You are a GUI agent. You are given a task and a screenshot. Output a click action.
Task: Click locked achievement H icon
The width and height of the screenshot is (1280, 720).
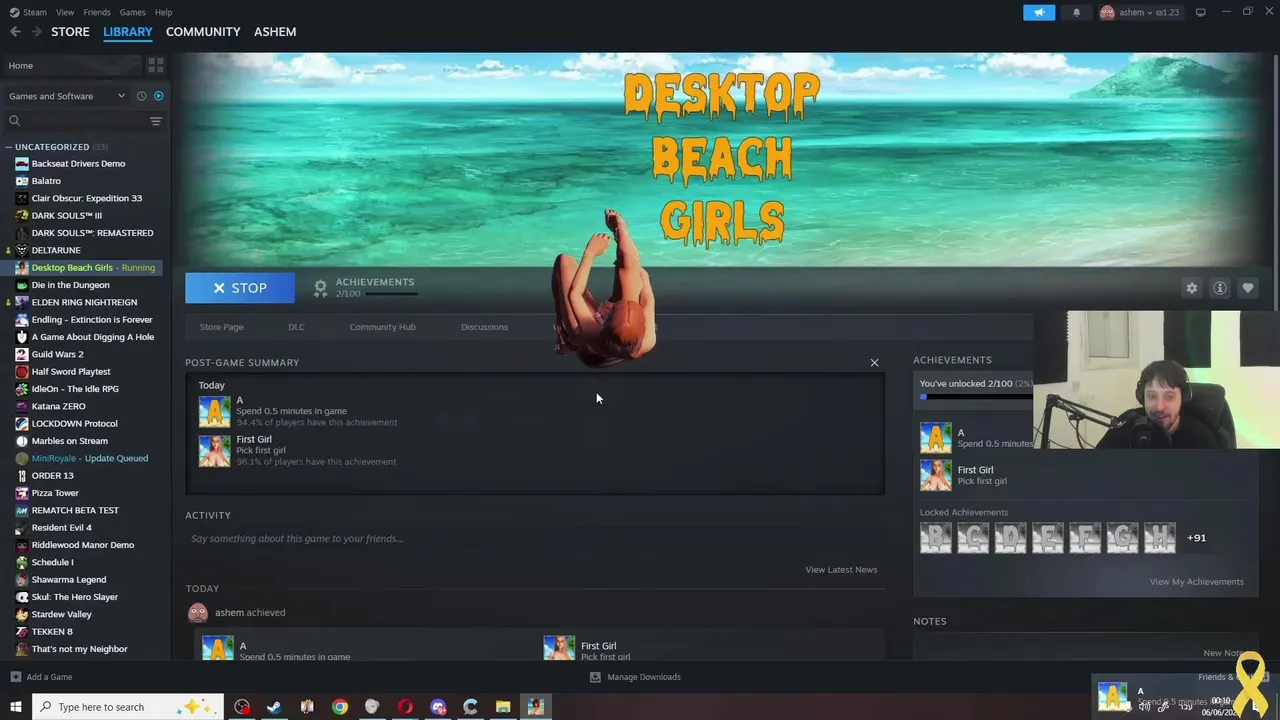(1159, 538)
